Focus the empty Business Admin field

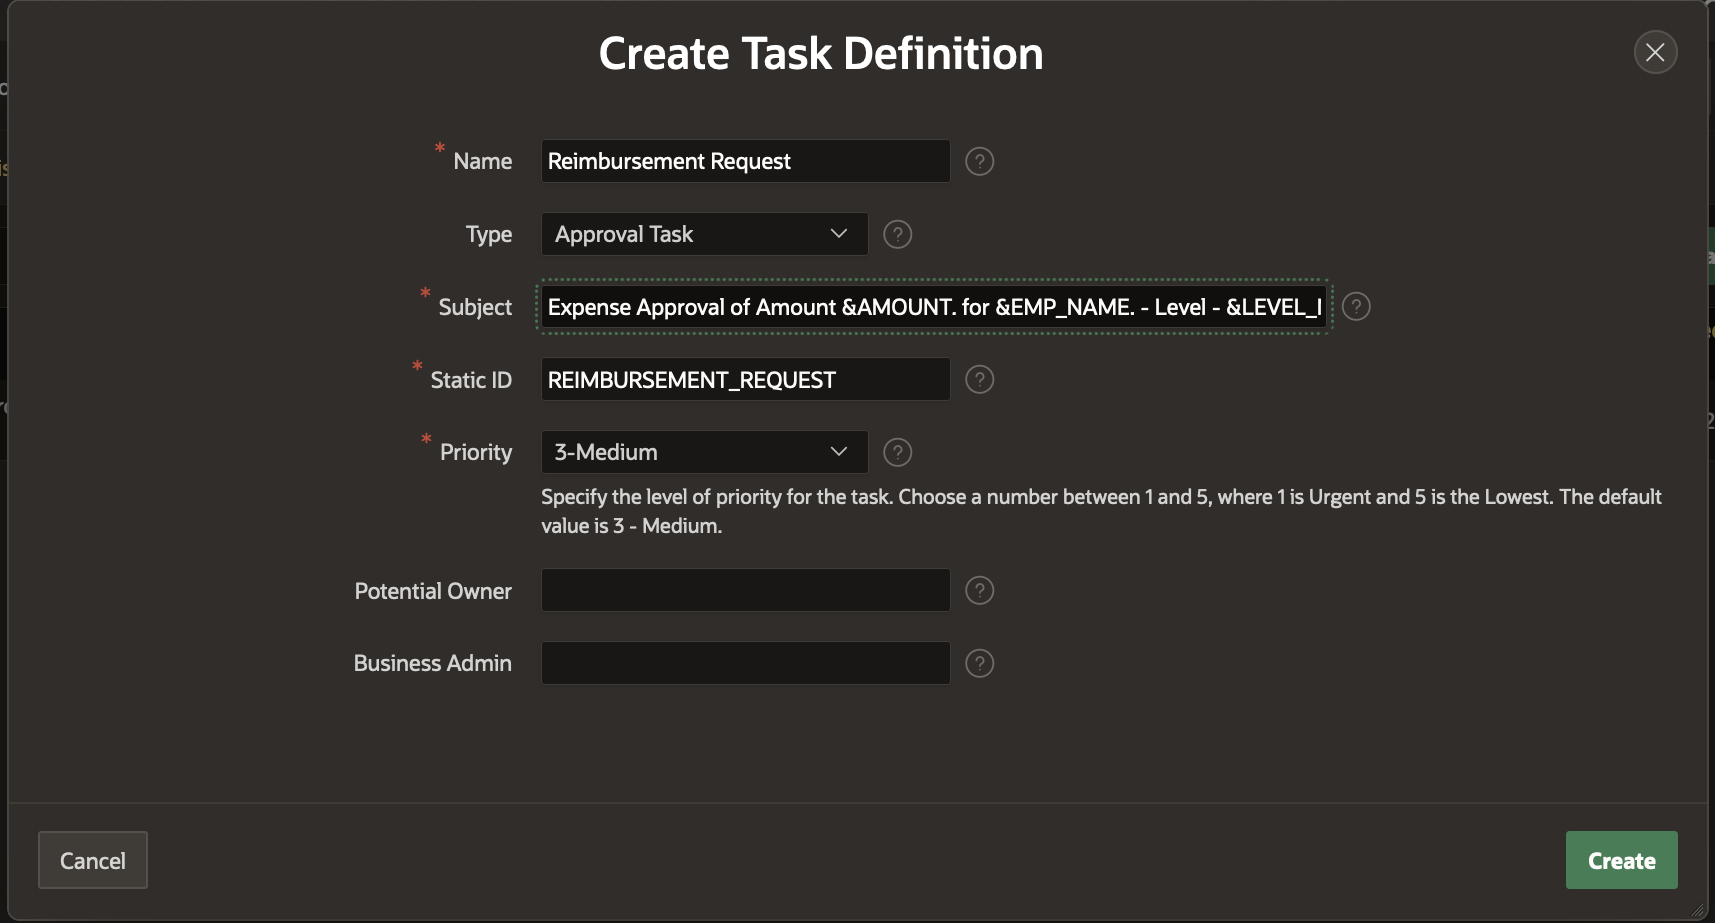745,663
